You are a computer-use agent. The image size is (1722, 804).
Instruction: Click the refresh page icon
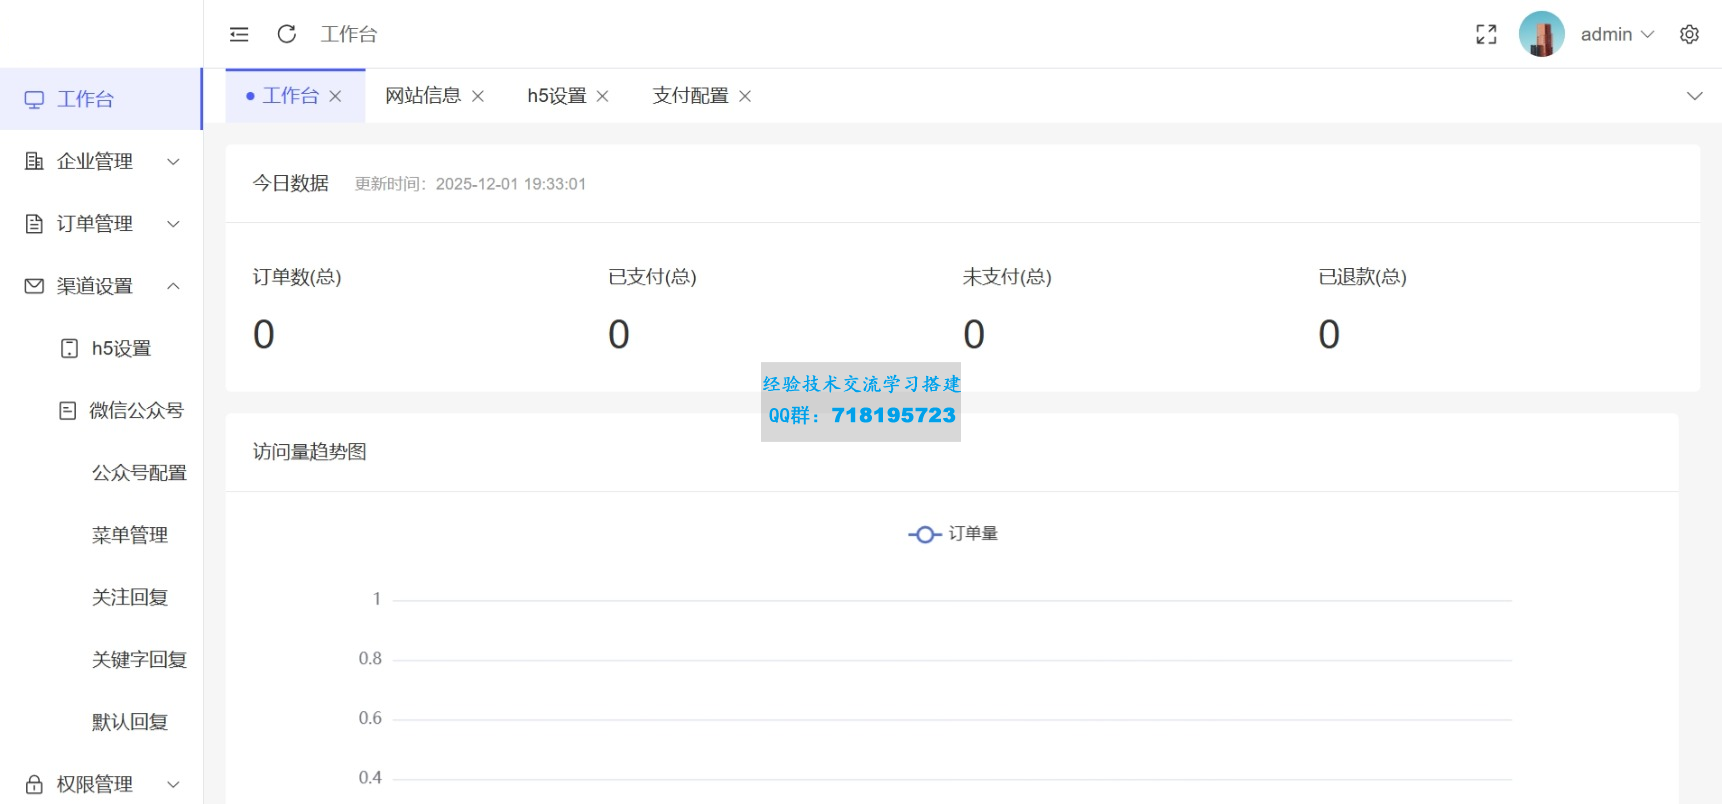point(287,34)
